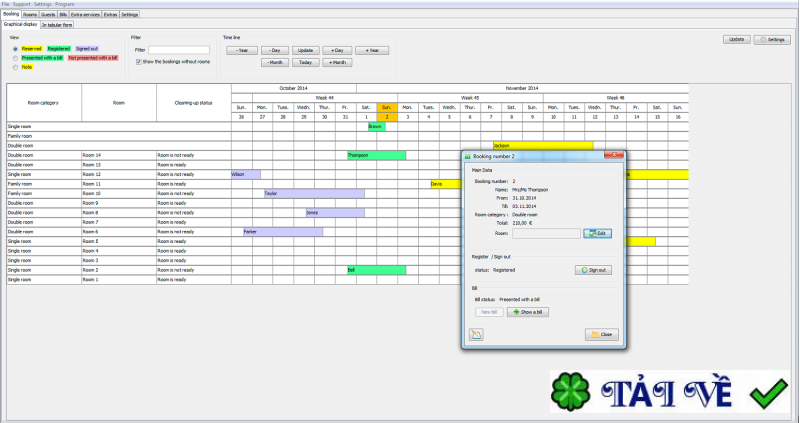
Task: Select the Note view radio button
Action: (15, 67)
